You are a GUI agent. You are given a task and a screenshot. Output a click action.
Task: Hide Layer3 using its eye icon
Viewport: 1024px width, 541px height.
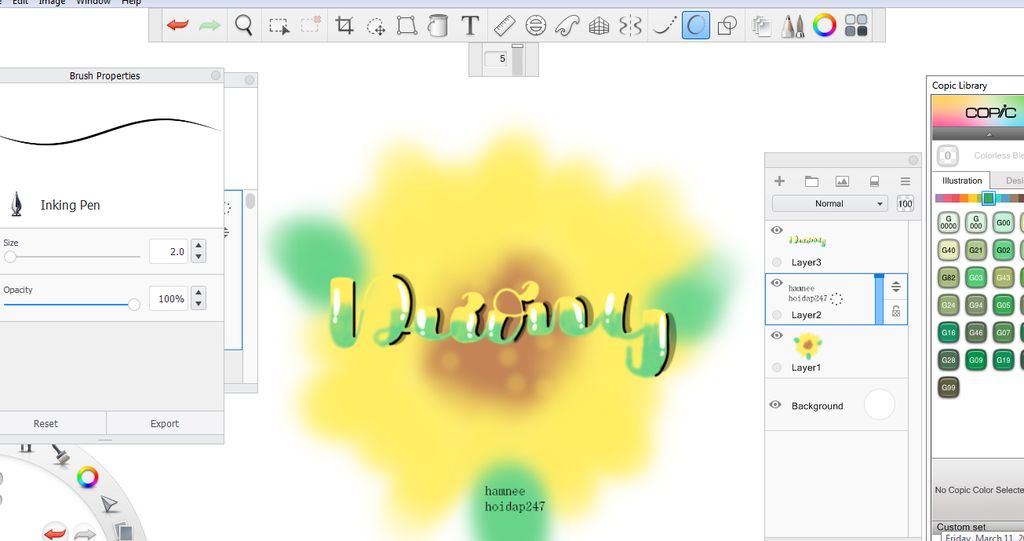point(776,230)
